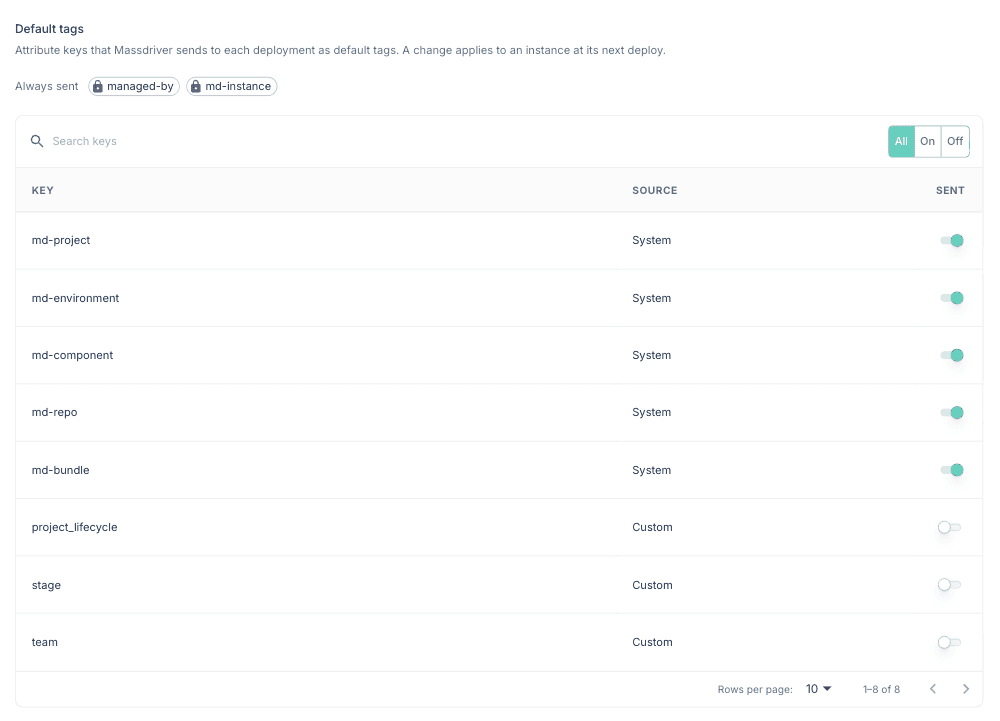This screenshot has width=1000, height=721.
Task: Click Custom source in team row
Action: (x=652, y=642)
